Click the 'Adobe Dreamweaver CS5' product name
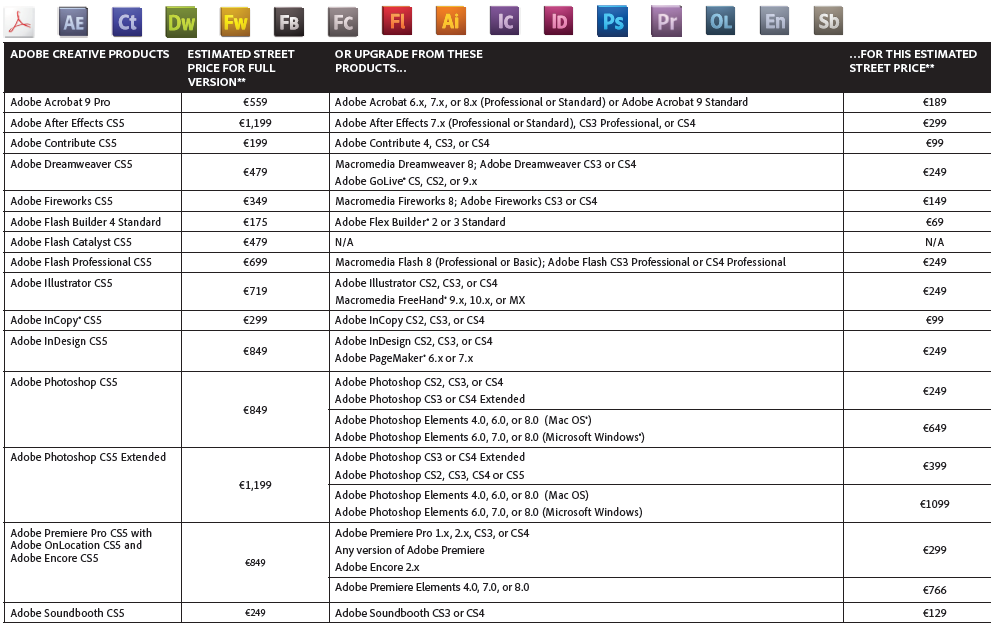Viewport: 991px width, 628px height. point(71,164)
